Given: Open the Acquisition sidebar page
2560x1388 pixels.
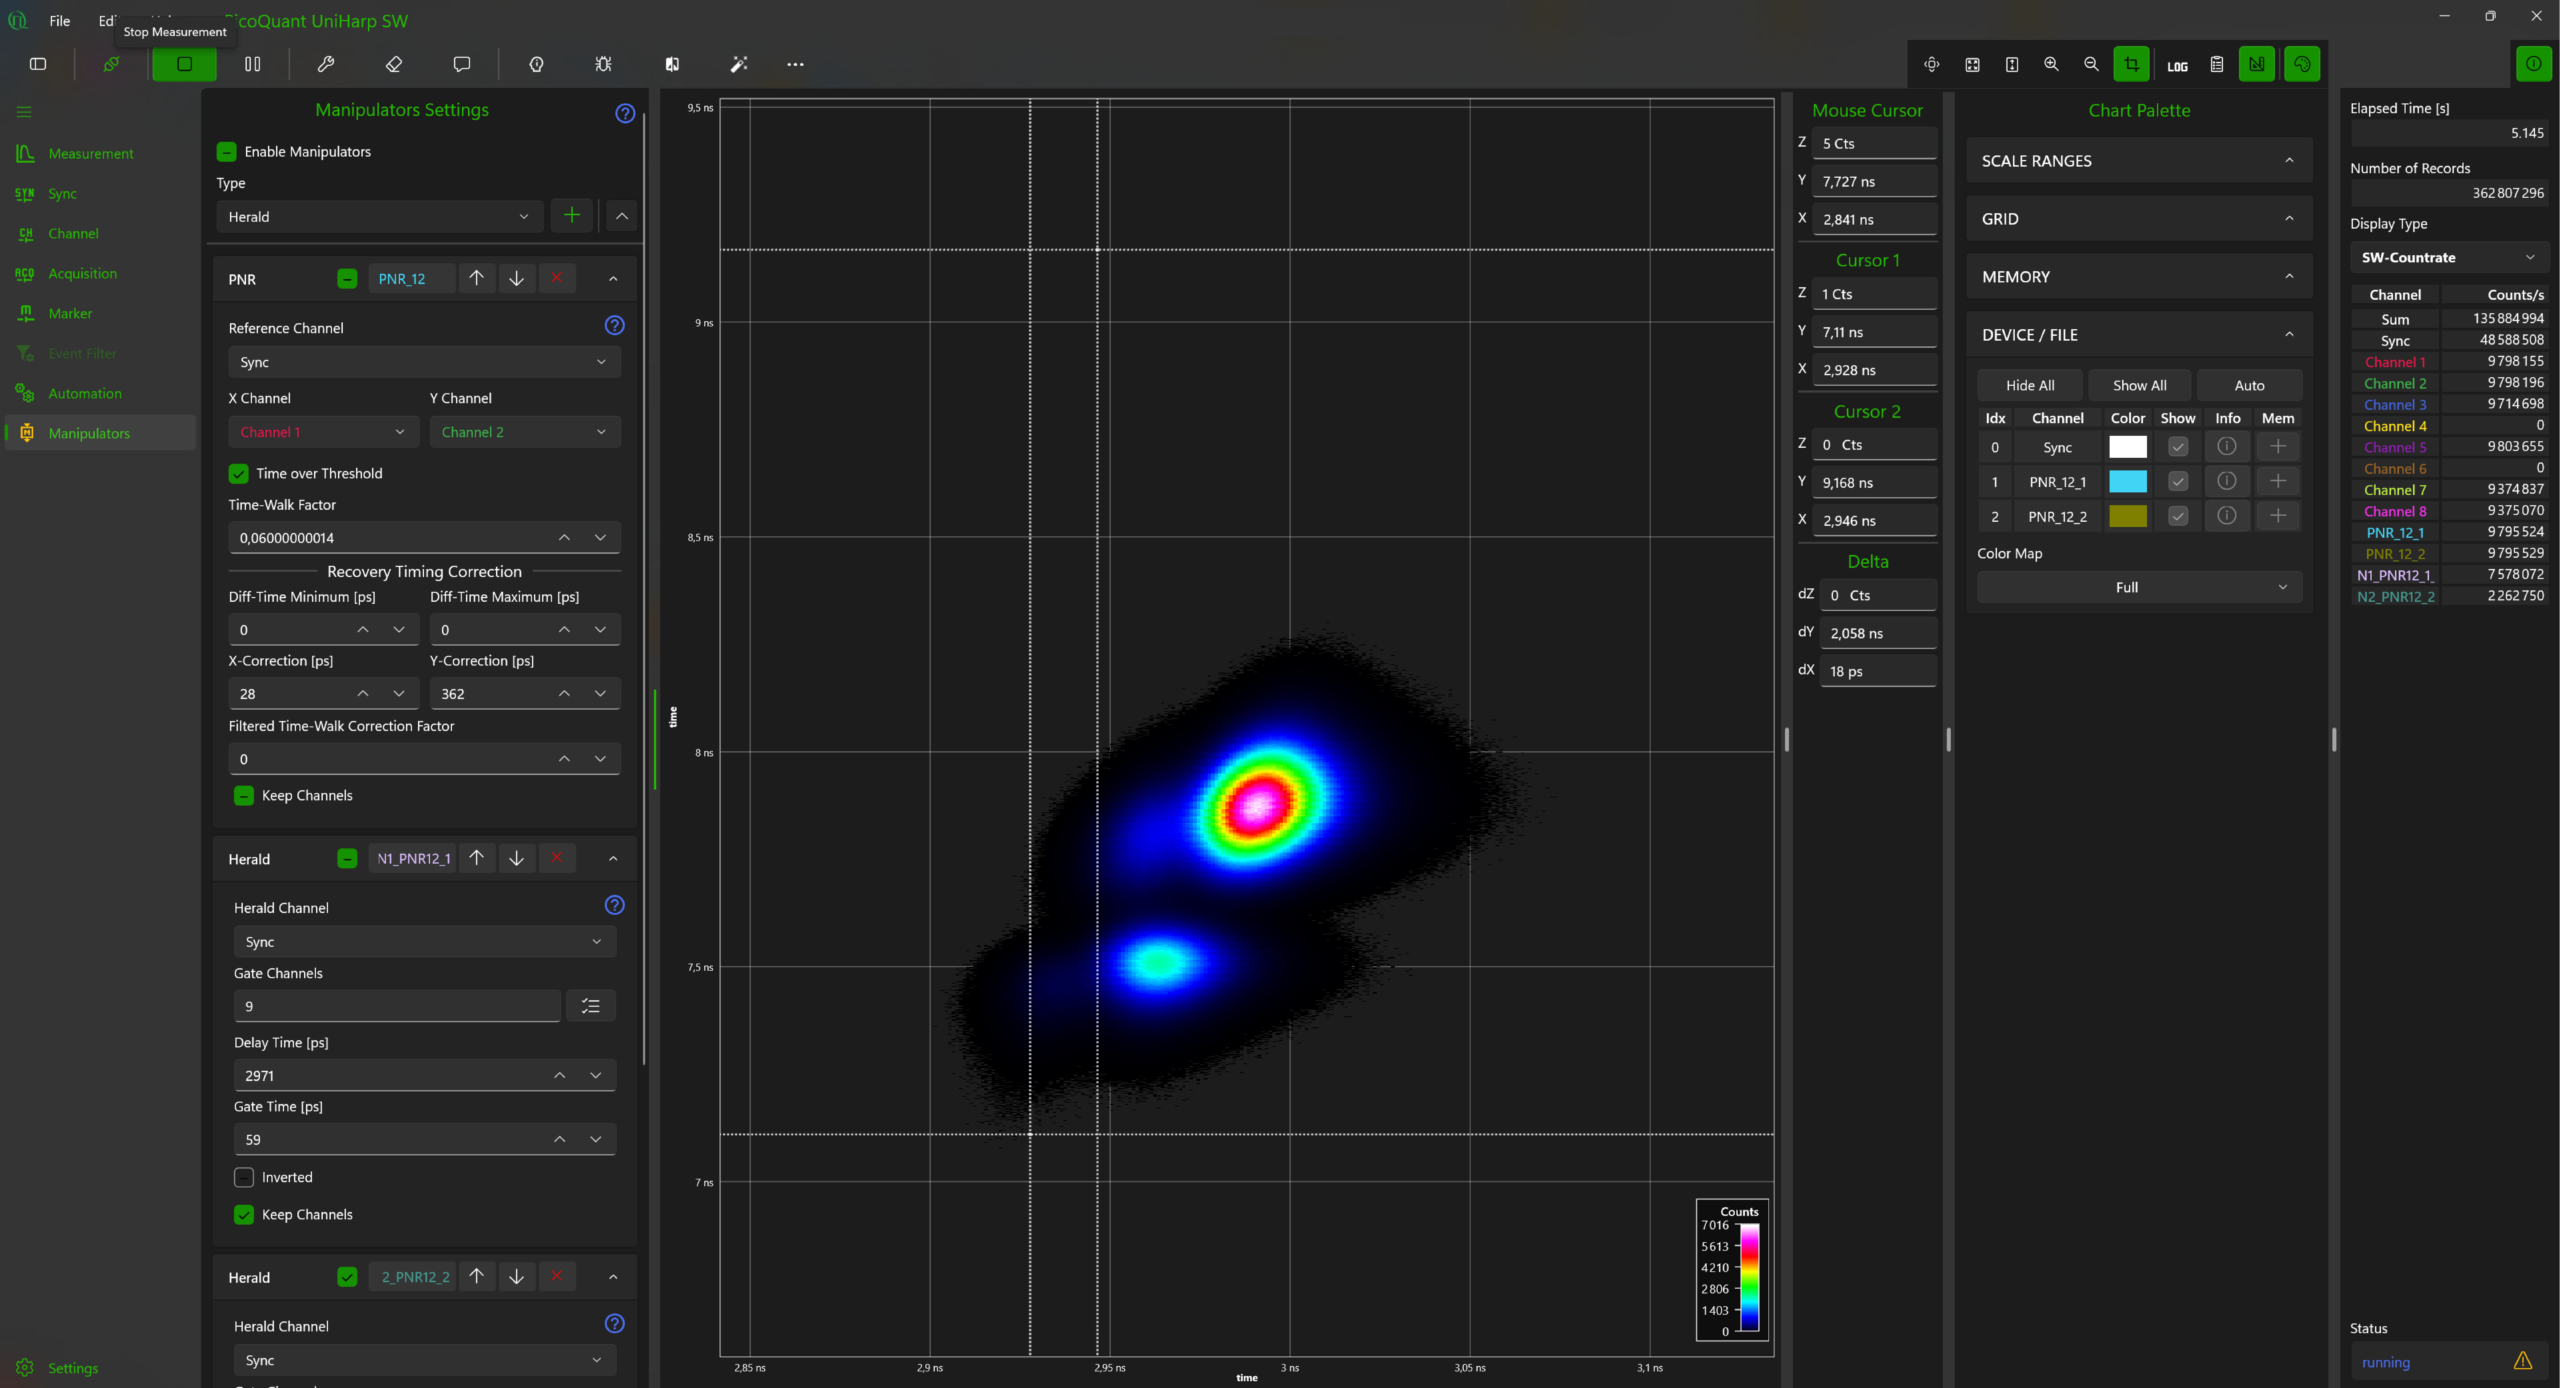Looking at the screenshot, I should 82,273.
